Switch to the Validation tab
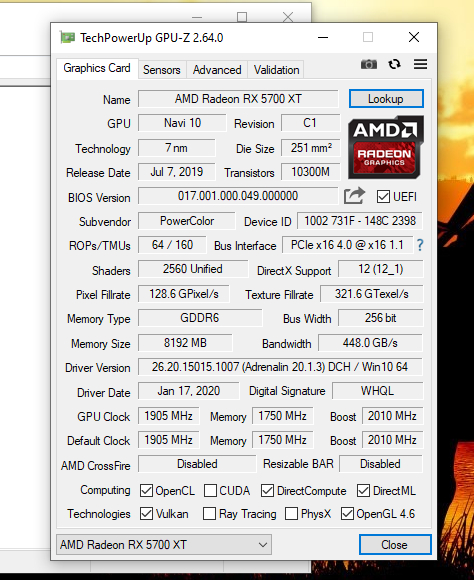 276,70
